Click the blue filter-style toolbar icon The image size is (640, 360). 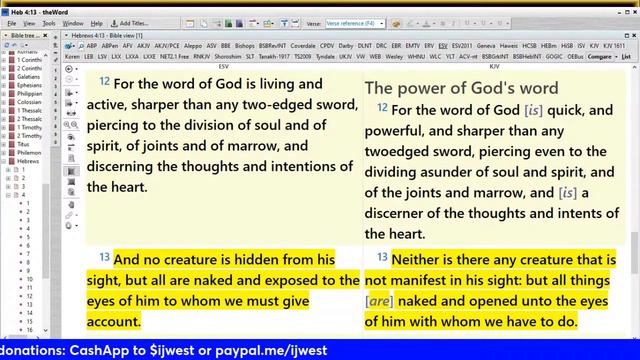click(284, 24)
